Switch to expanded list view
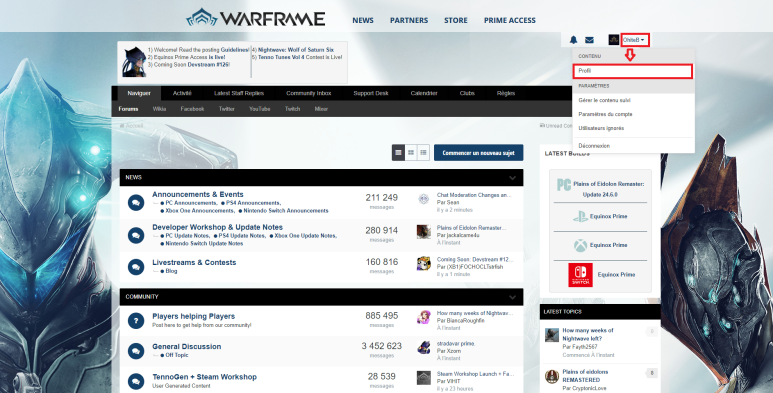This screenshot has width=773, height=393. pos(423,153)
